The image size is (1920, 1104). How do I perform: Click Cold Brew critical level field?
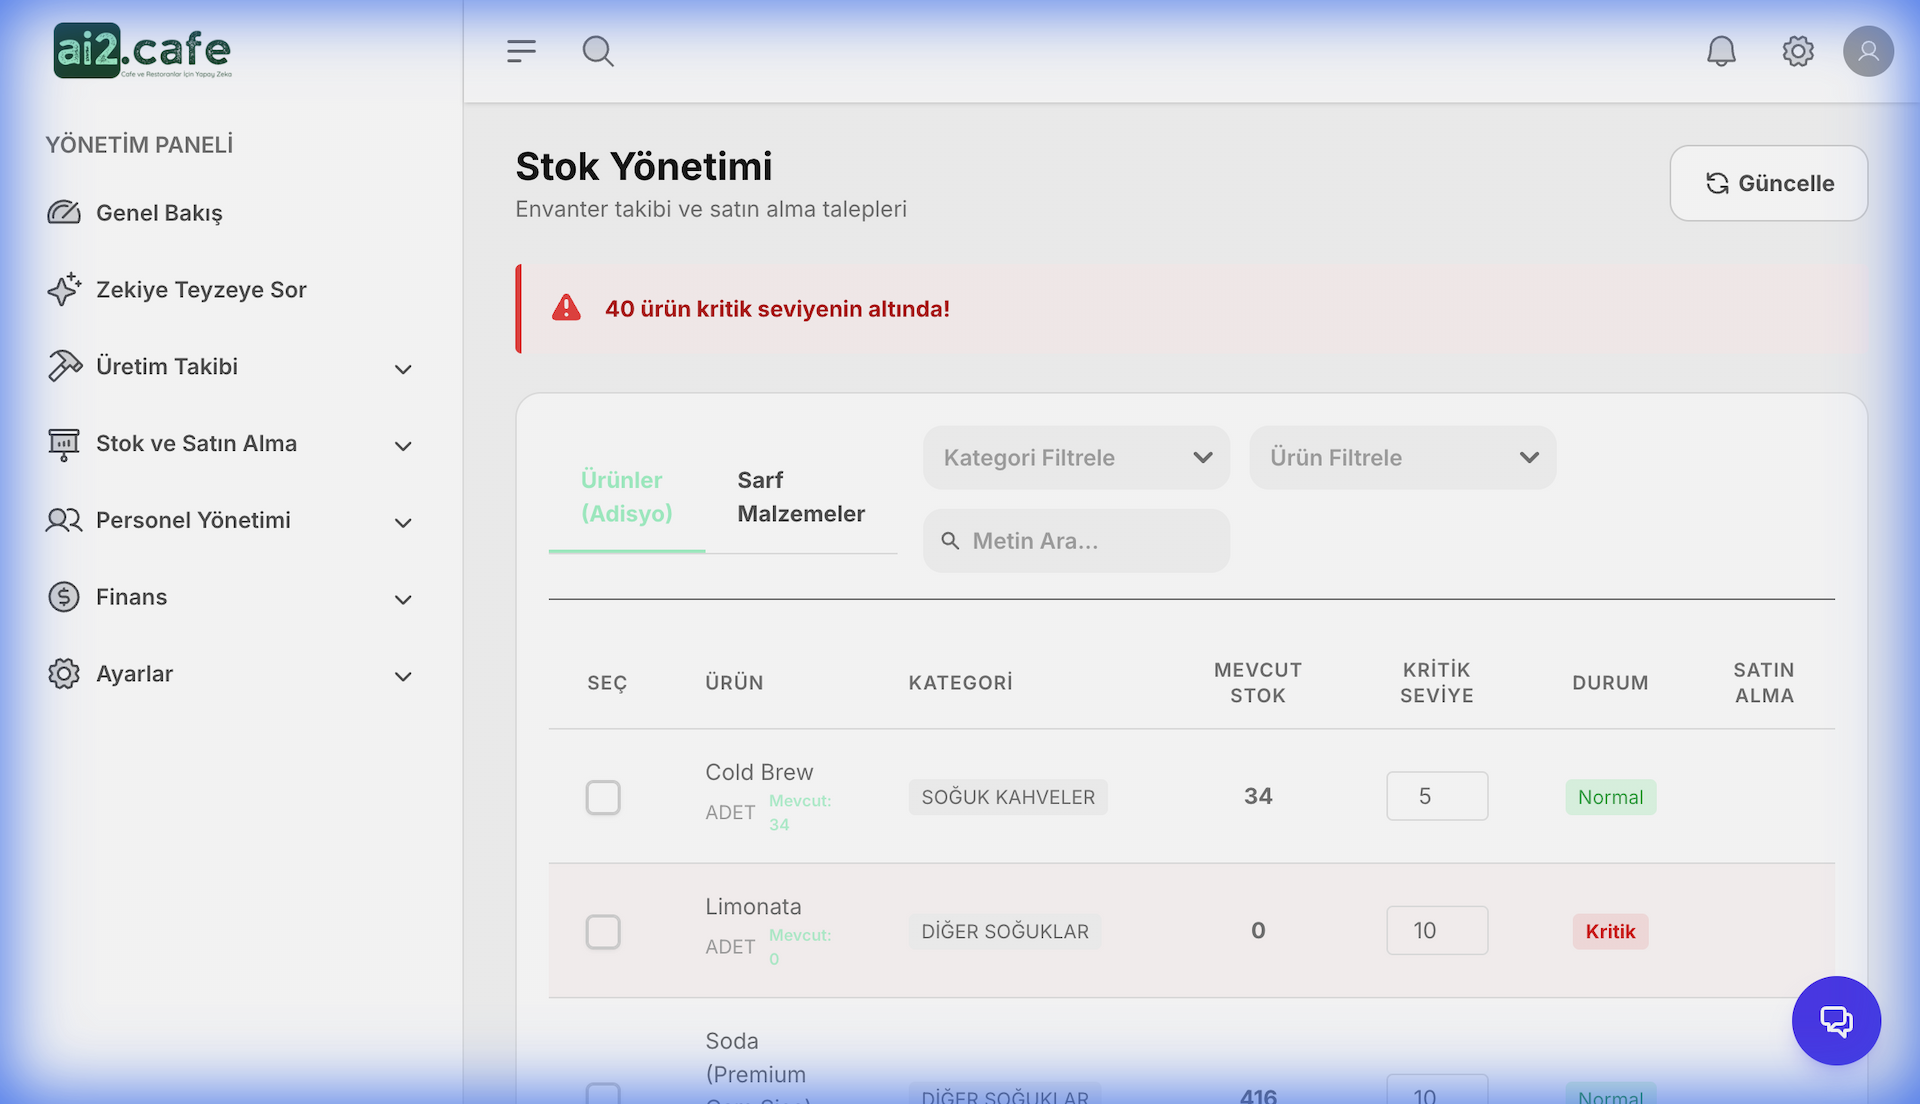coord(1436,796)
